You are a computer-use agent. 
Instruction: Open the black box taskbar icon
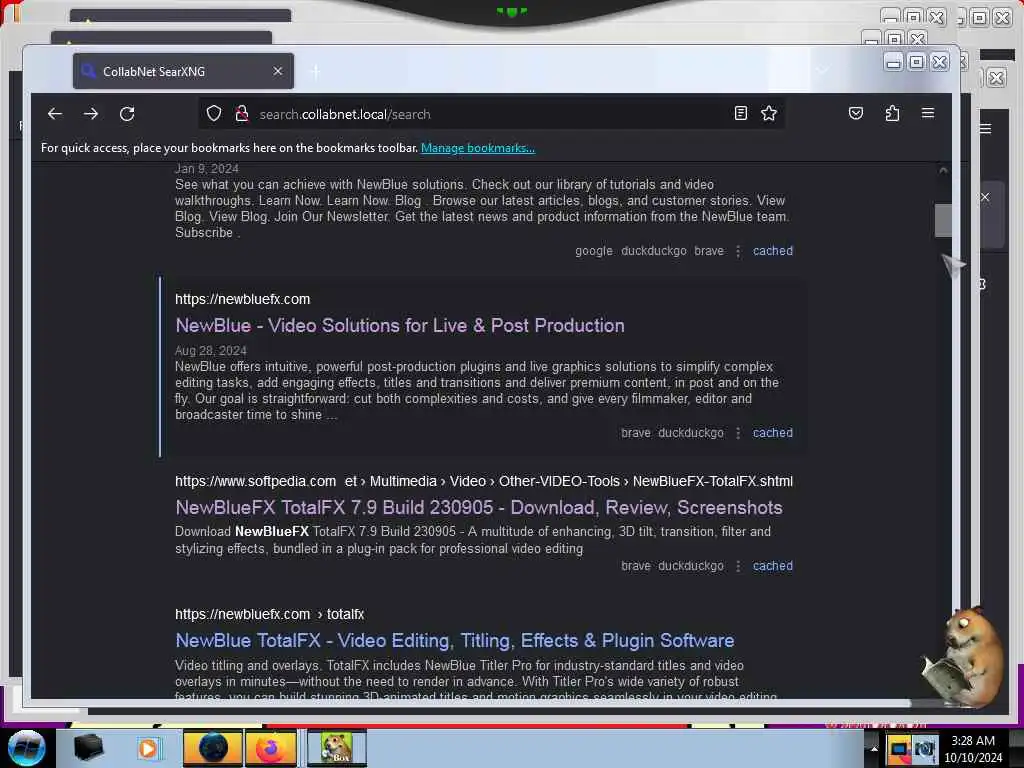pos(88,748)
